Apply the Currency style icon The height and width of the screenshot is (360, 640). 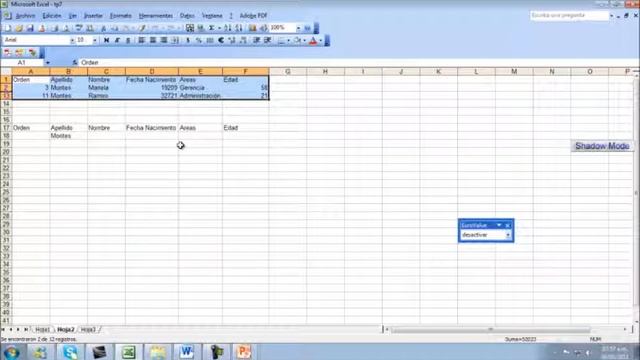pyautogui.click(x=188, y=40)
